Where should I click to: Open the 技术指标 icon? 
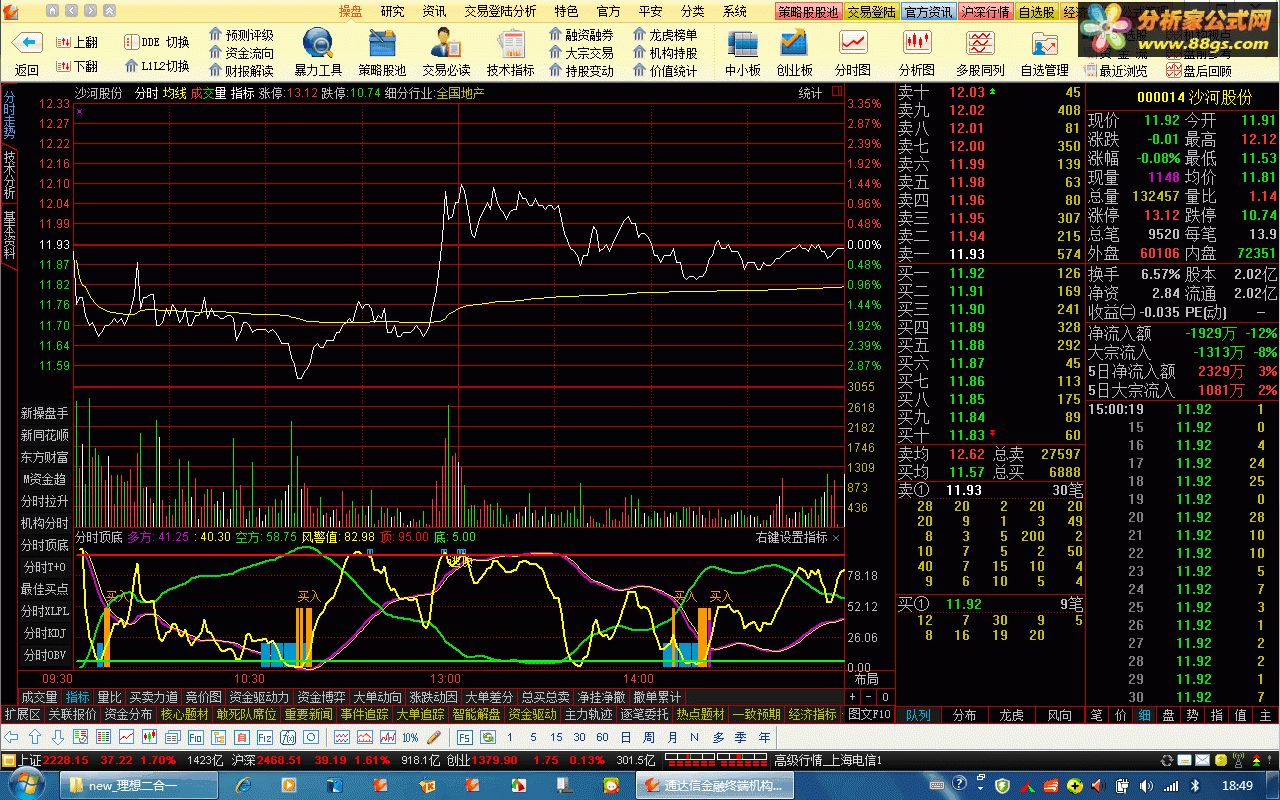pyautogui.click(x=510, y=44)
